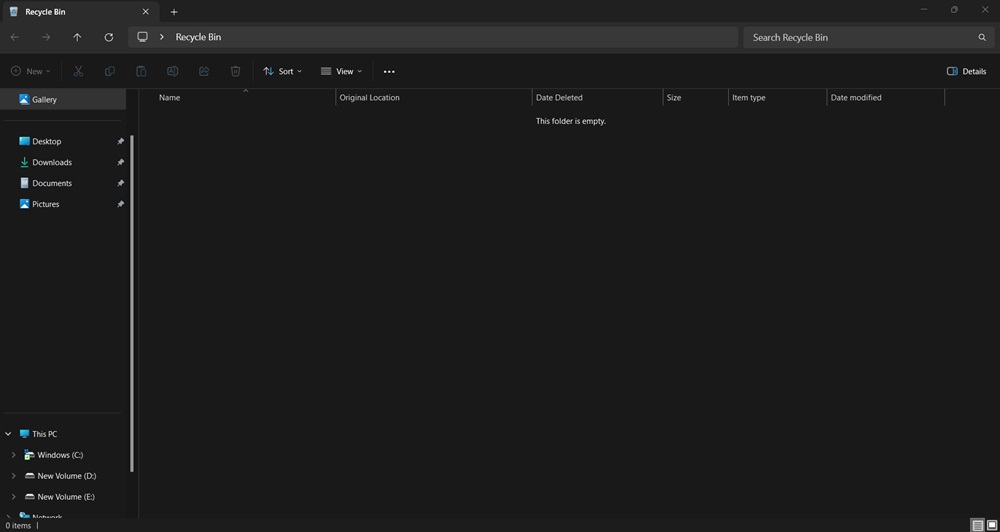This screenshot has width=1000, height=532.
Task: Add a new tab with plus button
Action: coord(174,12)
